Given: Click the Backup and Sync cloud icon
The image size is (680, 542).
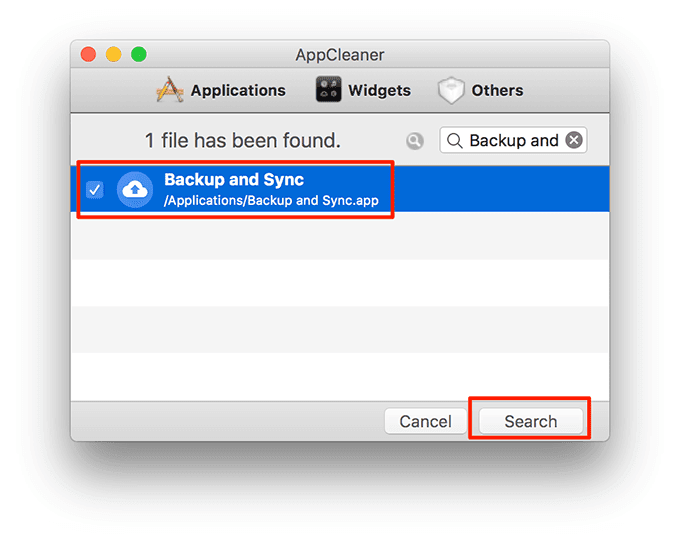Looking at the screenshot, I should click(x=135, y=189).
